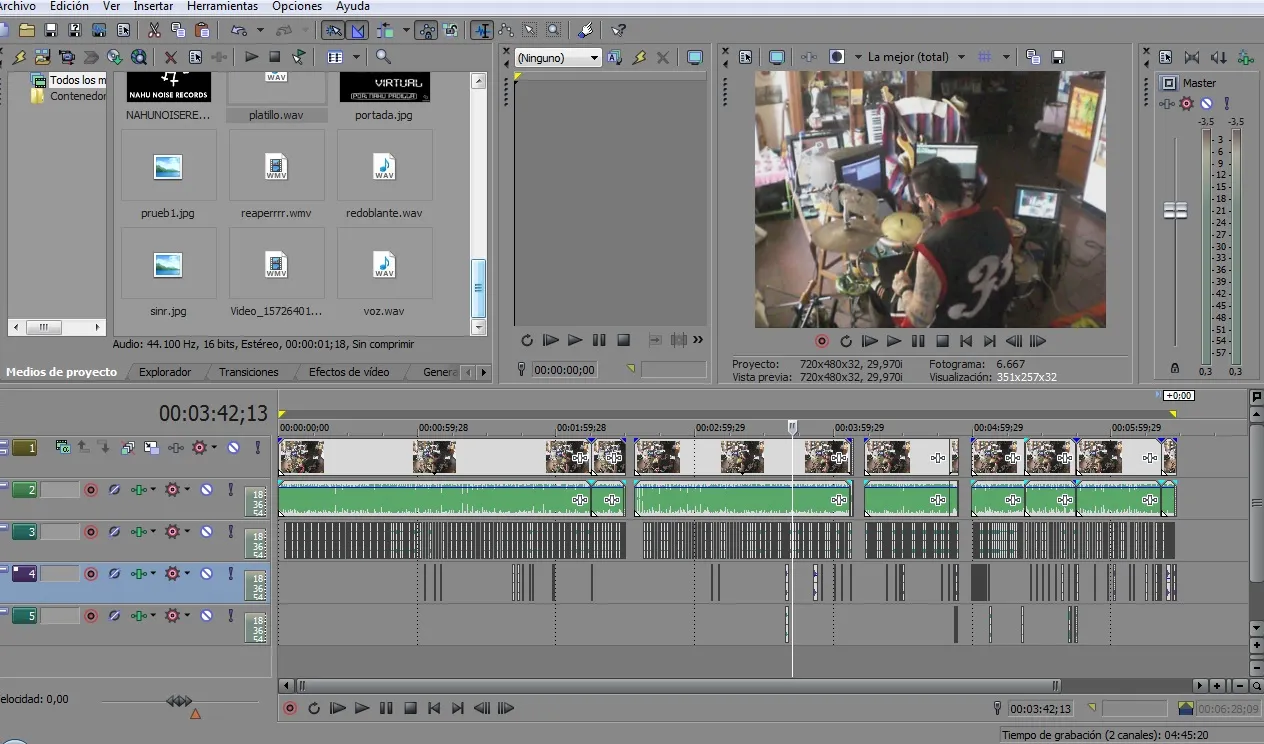Open track motion on video track 1
Image resolution: width=1264 pixels, height=744 pixels.
151,448
